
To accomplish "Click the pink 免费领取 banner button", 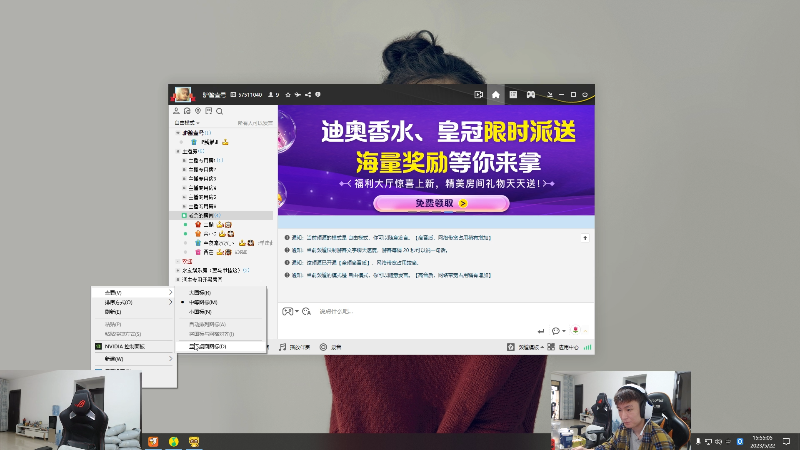I will coord(441,203).
